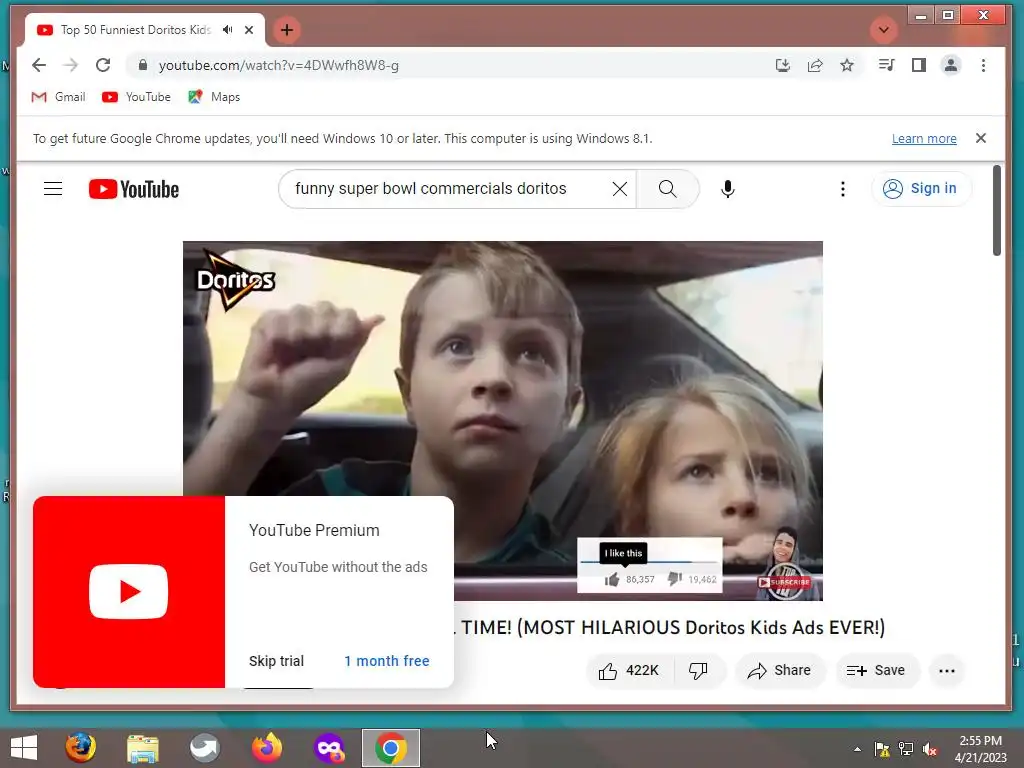Viewport: 1024px width, 768px height.
Task: Reload the YouTube page
Action: pos(103,65)
